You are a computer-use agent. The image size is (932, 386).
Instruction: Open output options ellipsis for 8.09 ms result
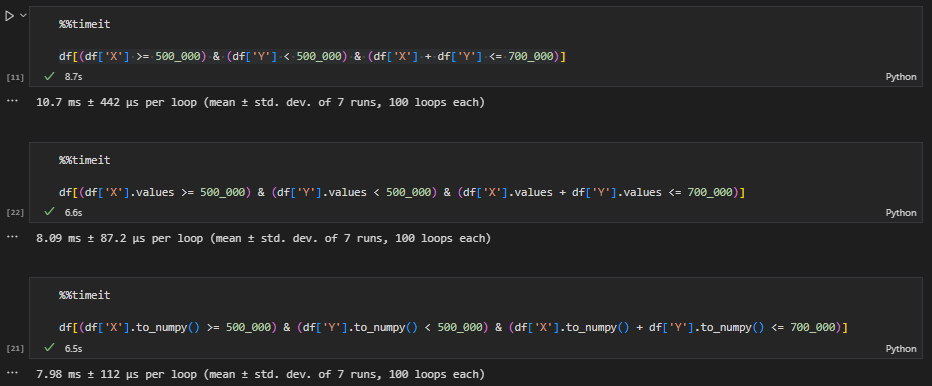(x=12, y=237)
